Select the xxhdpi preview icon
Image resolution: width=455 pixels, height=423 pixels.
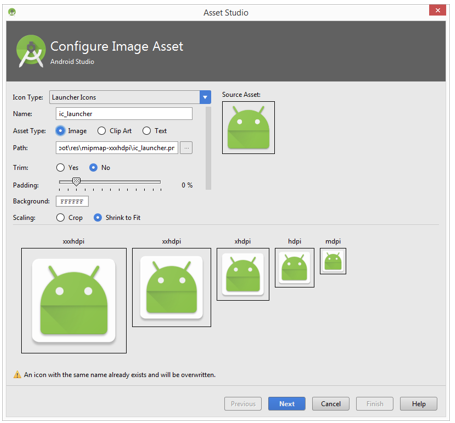(x=172, y=287)
